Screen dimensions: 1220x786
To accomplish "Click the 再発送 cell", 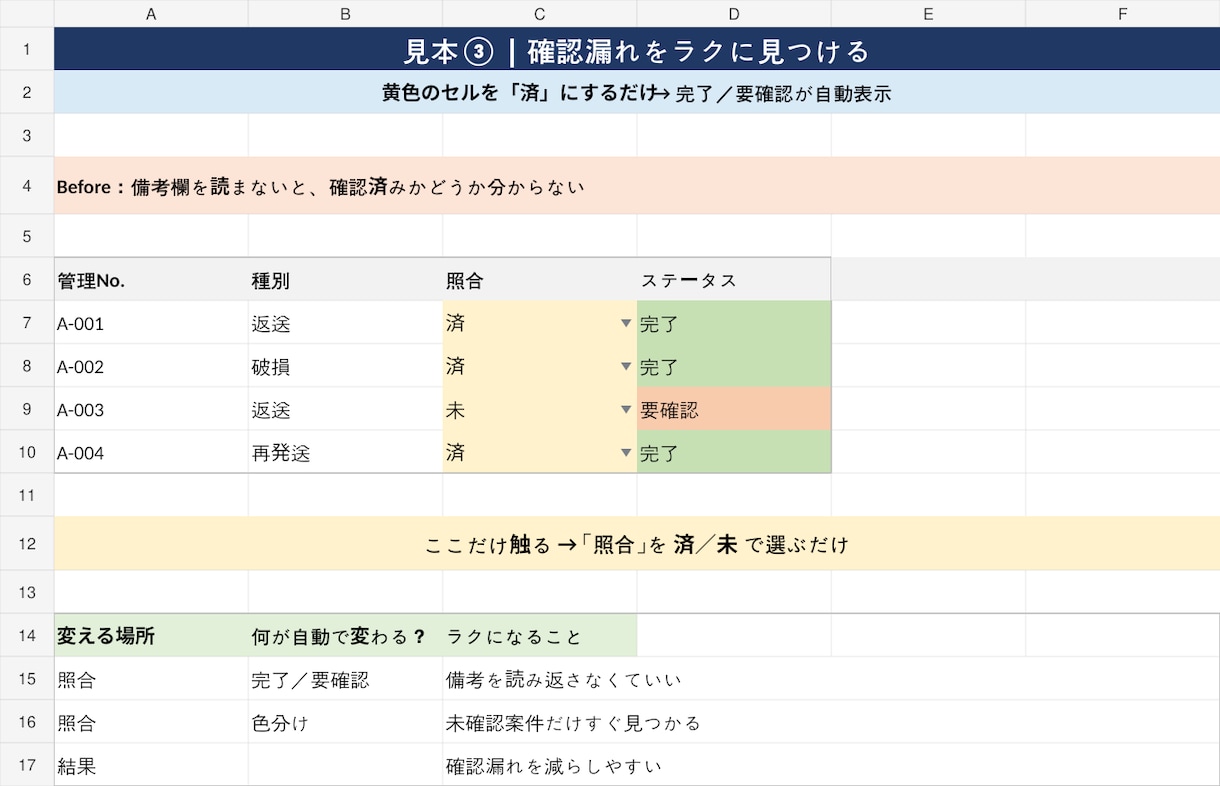I will point(345,452).
